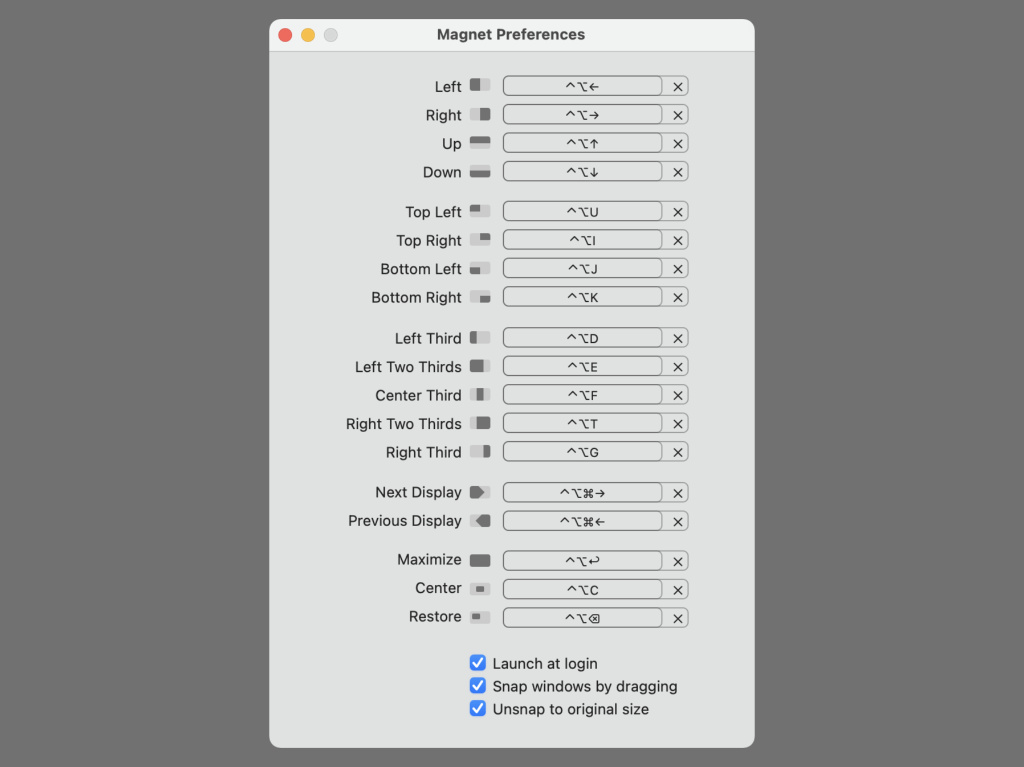This screenshot has width=1024, height=767.
Task: Toggle Unsnap to original size
Action: coord(478,709)
